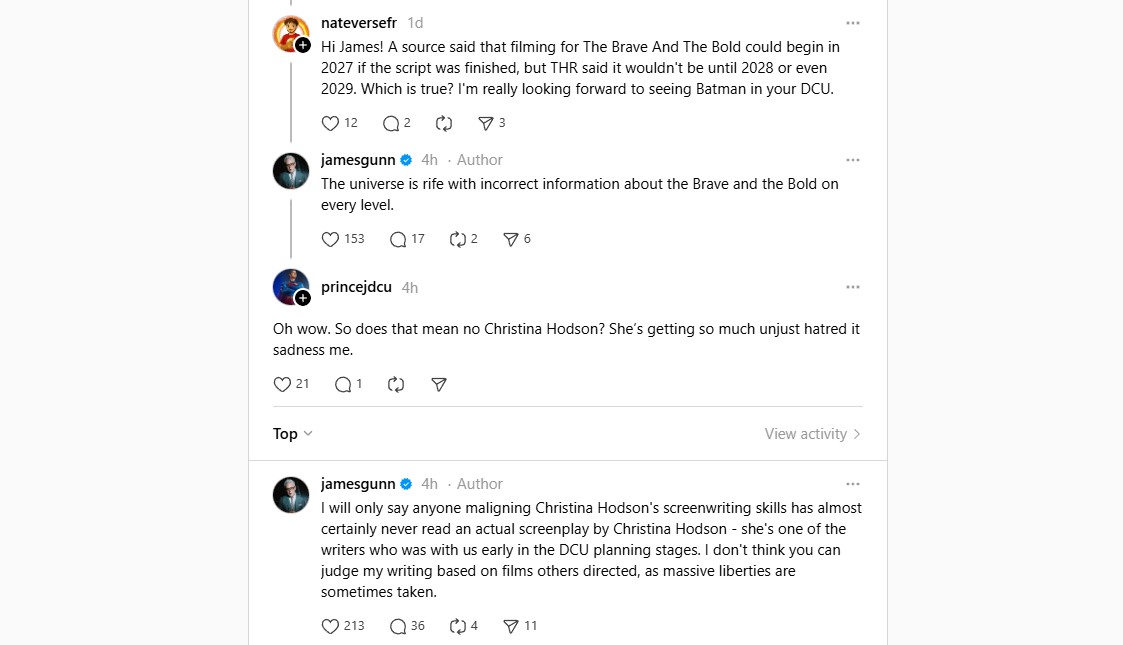Viewport: 1123px width, 645px height.
Task: Click jamesgunn's blue verified badge
Action: click(405, 159)
